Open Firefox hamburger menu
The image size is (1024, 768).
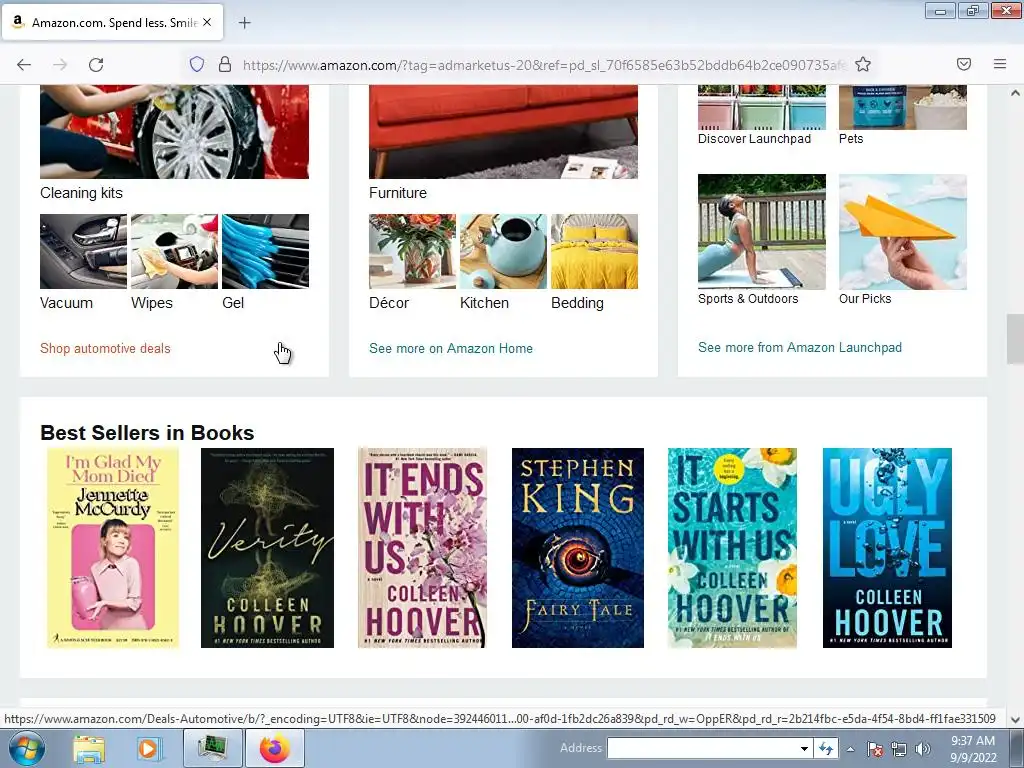(x=1000, y=64)
